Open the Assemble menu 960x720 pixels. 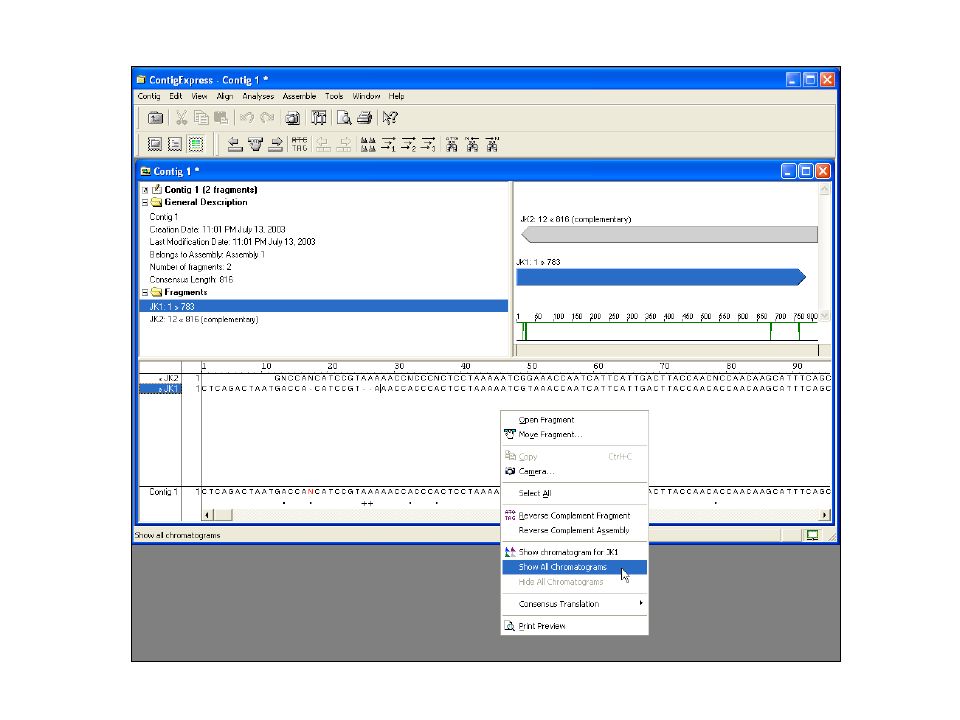click(299, 96)
